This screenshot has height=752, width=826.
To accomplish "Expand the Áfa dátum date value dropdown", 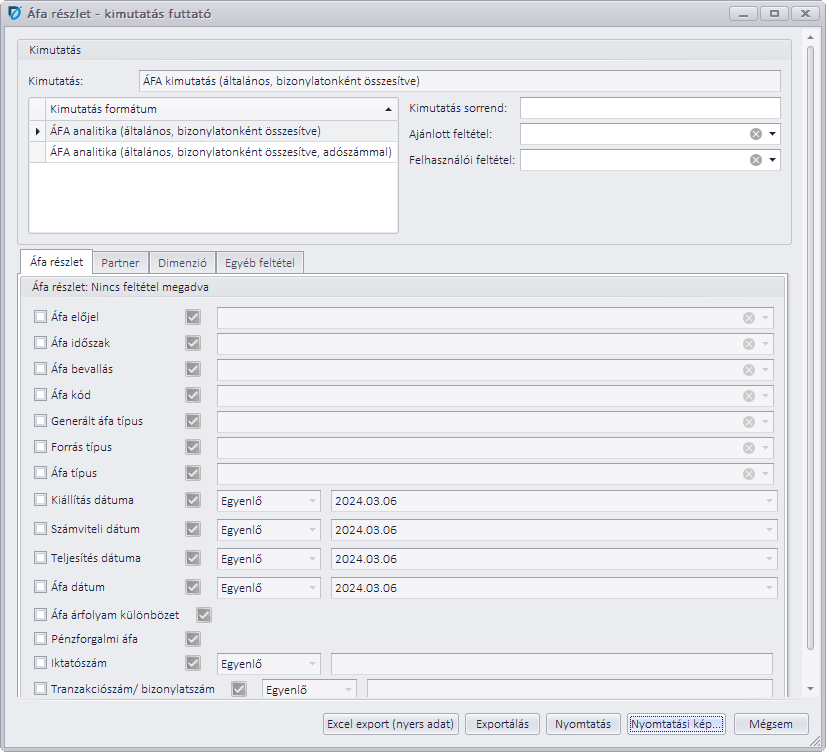I will pos(768,587).
